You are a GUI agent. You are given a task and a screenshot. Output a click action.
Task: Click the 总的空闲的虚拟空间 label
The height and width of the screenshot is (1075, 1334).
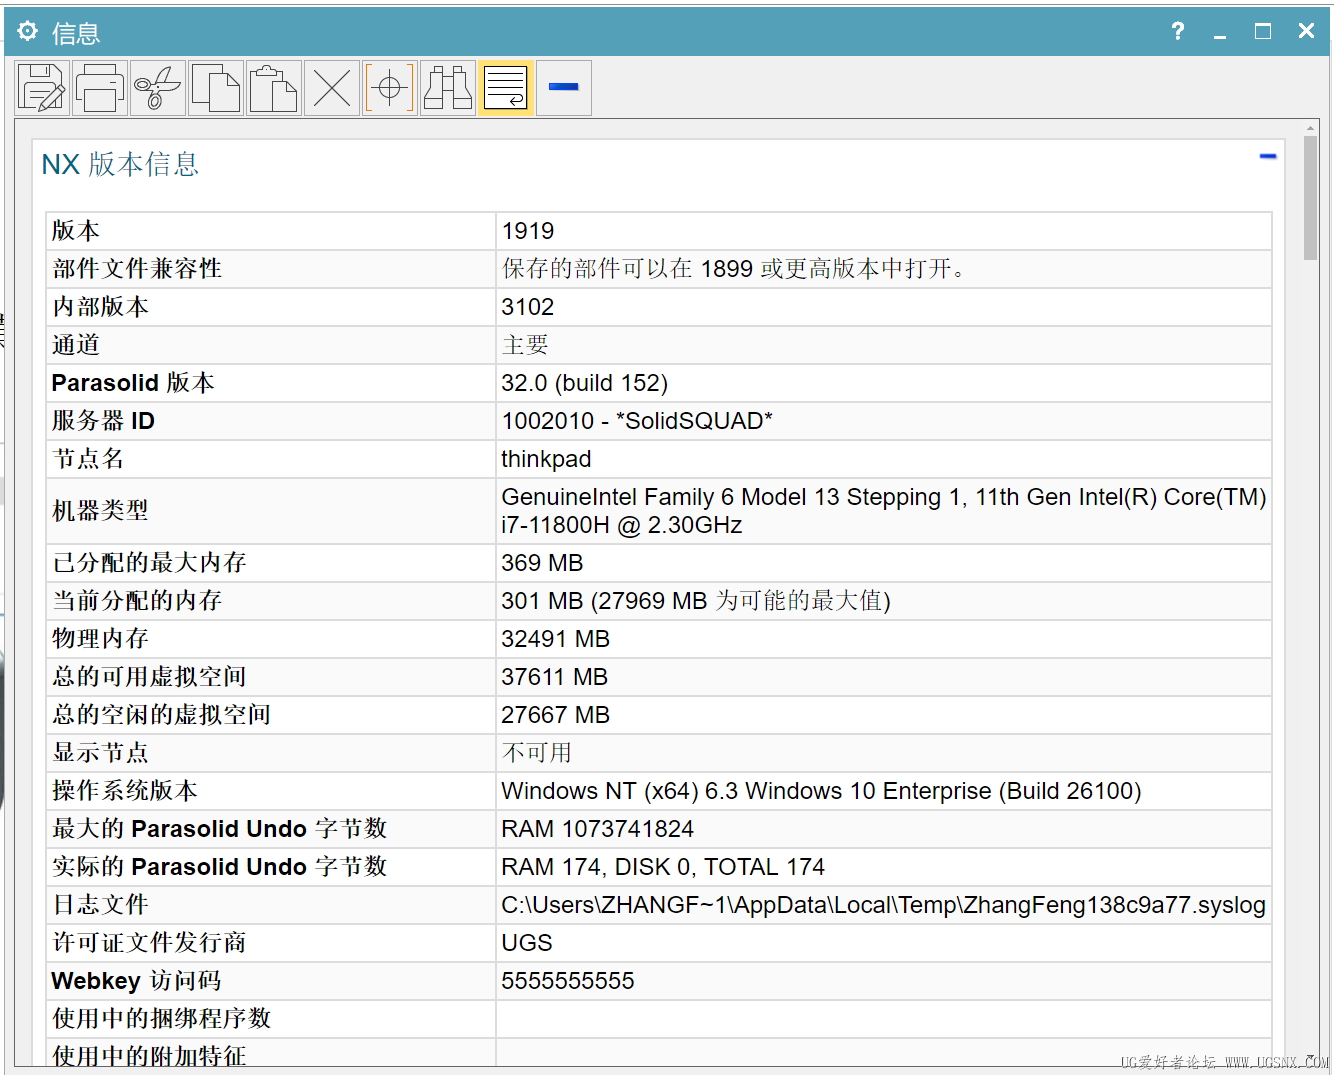pyautogui.click(x=161, y=715)
